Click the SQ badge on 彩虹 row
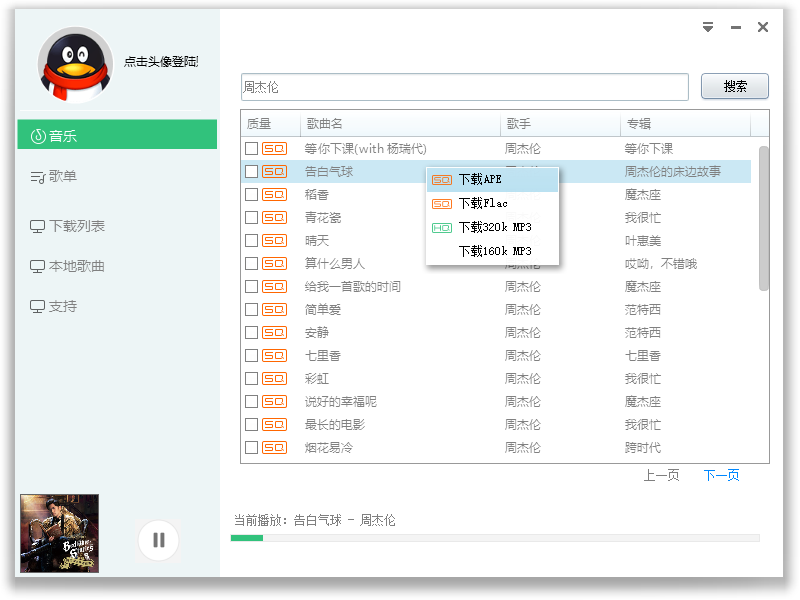 pyautogui.click(x=274, y=379)
